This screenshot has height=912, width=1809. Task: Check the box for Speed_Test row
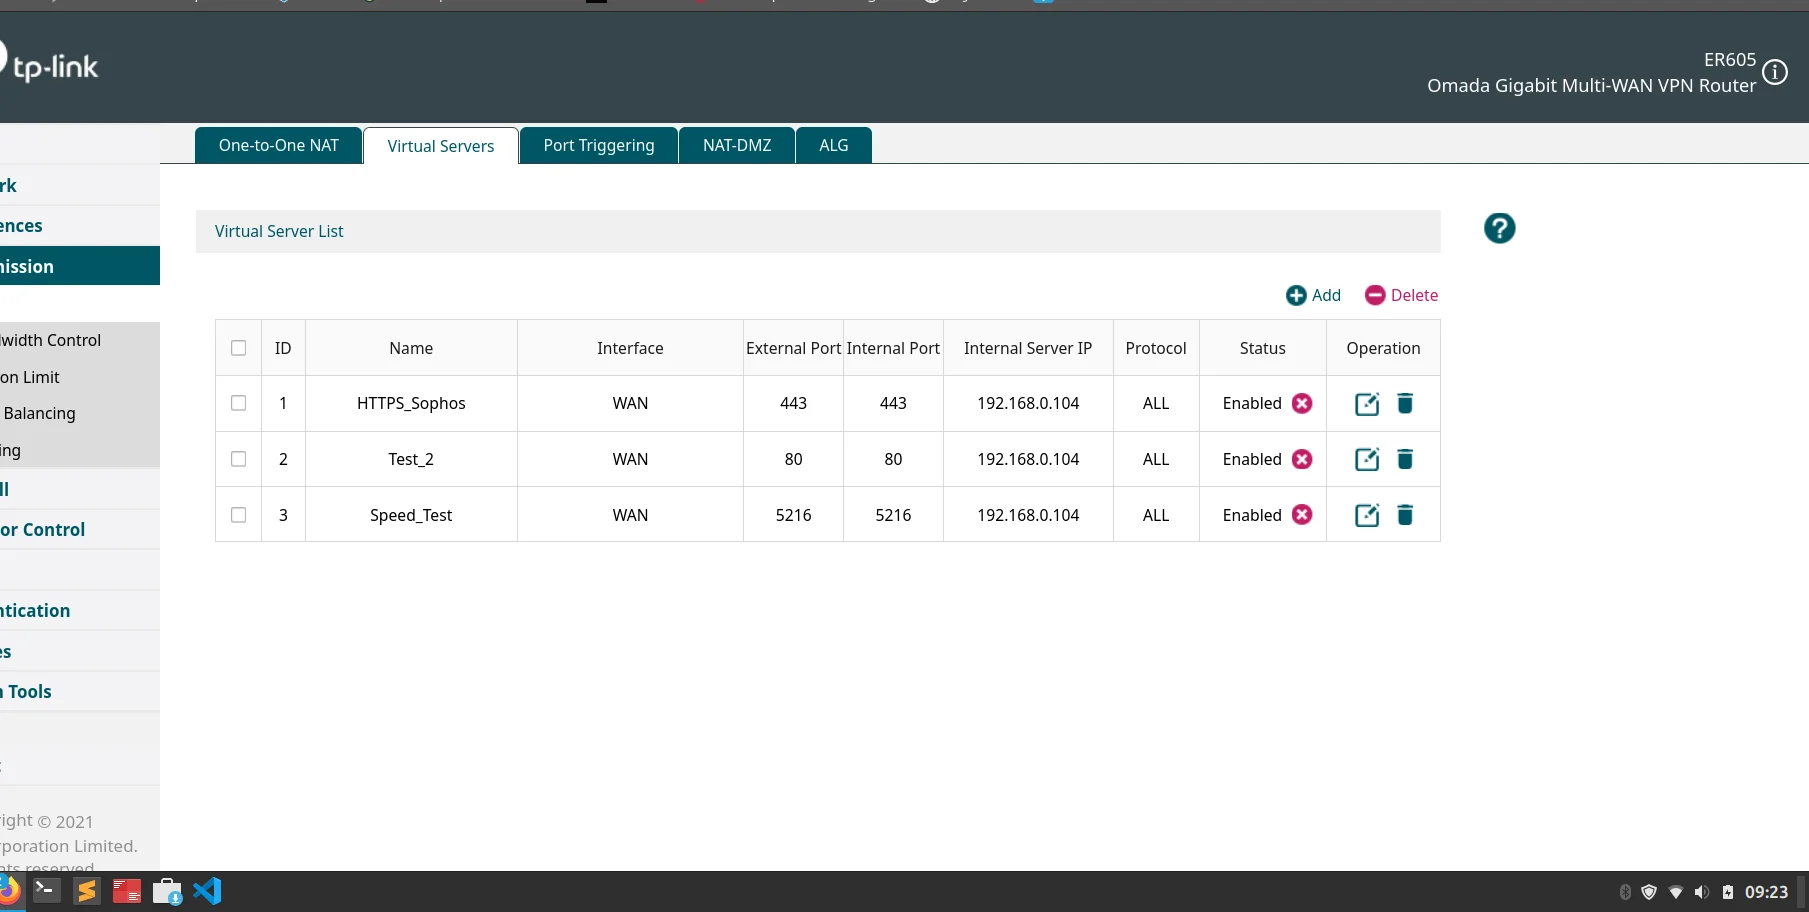click(238, 515)
